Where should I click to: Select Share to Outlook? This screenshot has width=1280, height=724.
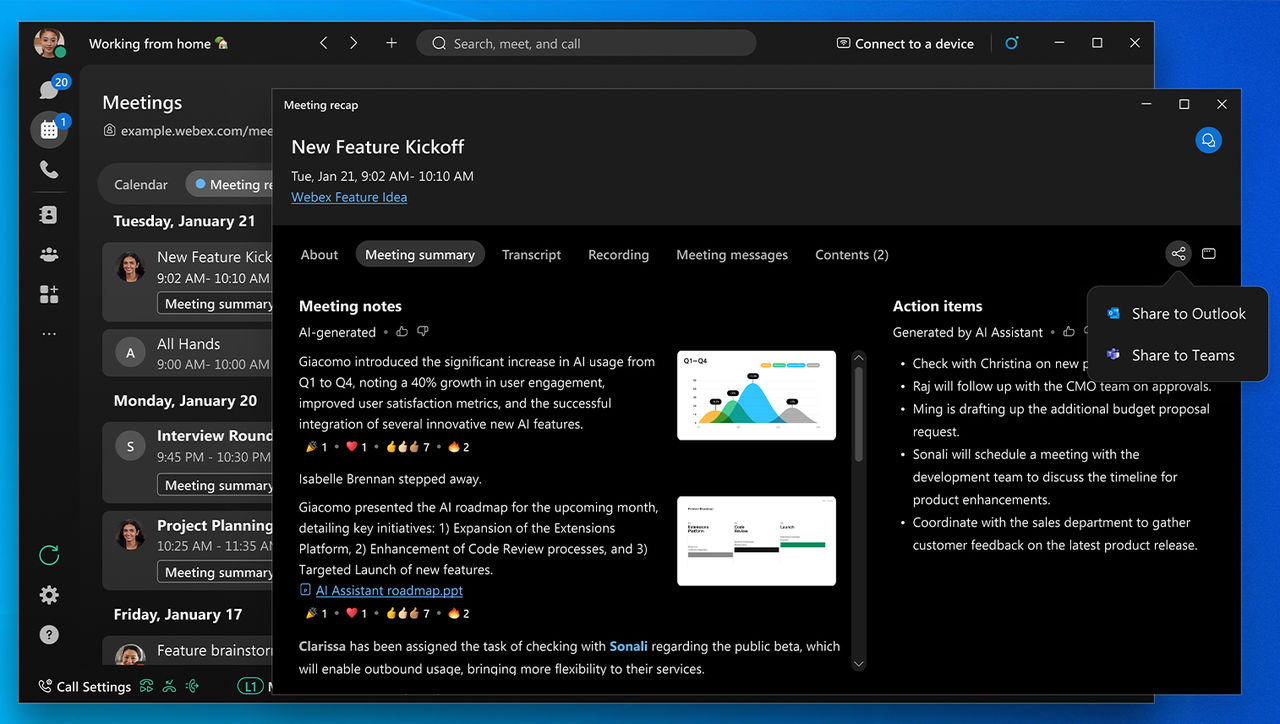point(1177,314)
